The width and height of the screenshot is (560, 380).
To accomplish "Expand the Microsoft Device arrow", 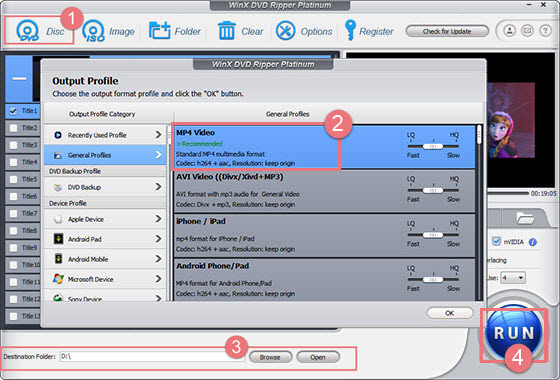I will click(x=158, y=279).
